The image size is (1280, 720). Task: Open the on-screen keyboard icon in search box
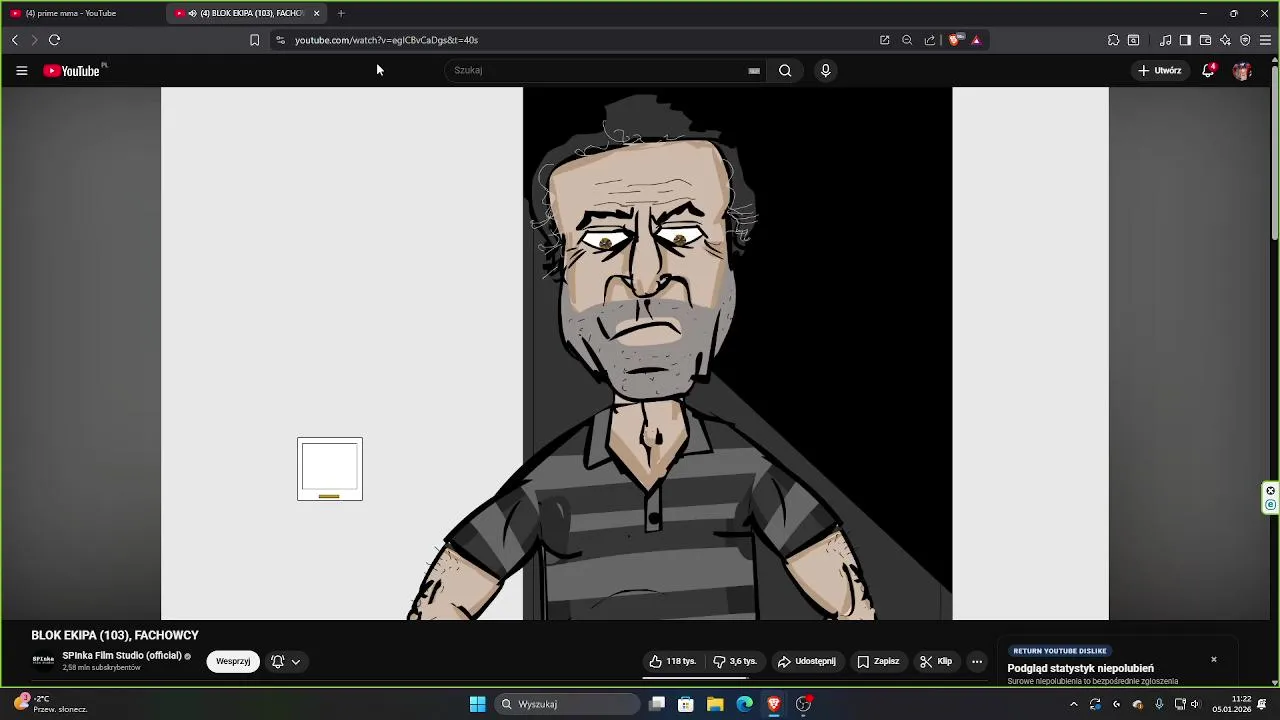point(754,71)
